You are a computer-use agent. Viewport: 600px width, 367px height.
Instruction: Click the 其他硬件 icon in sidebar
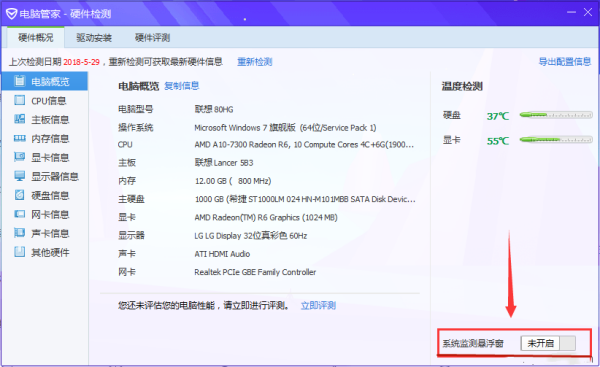20,252
